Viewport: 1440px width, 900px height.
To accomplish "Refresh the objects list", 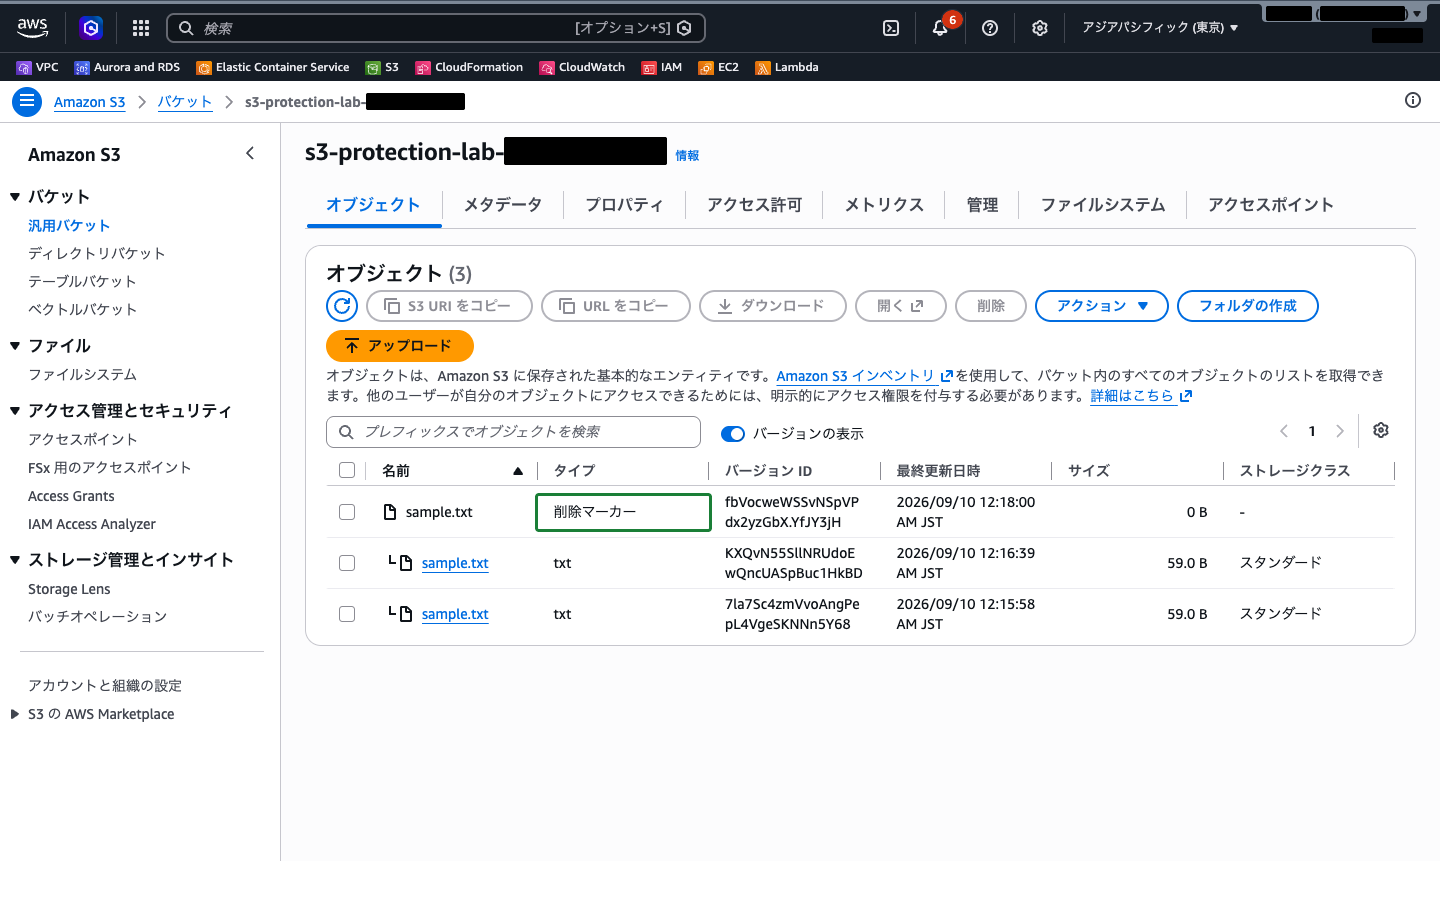I will 342,306.
